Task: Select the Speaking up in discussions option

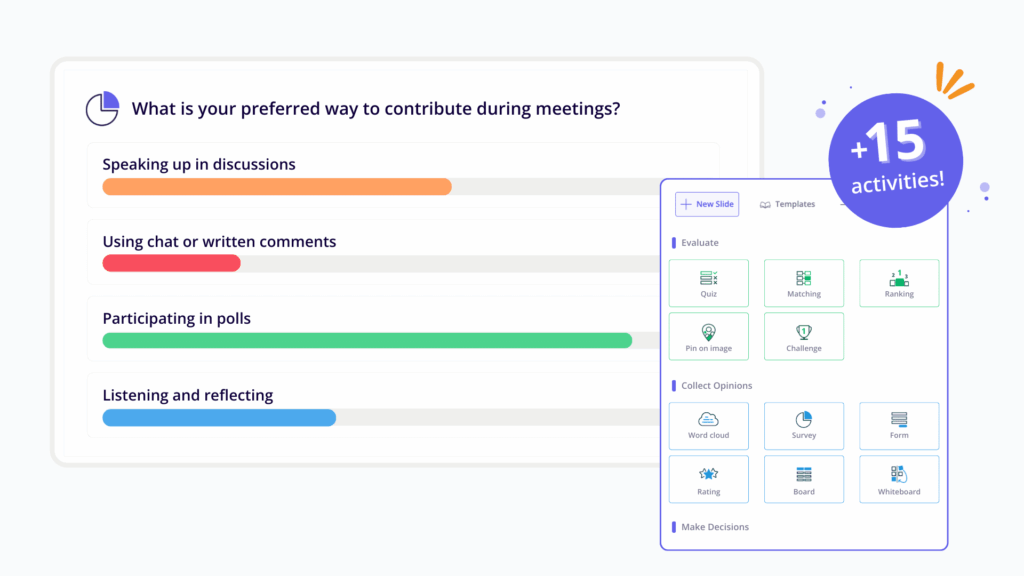Action: tap(199, 164)
